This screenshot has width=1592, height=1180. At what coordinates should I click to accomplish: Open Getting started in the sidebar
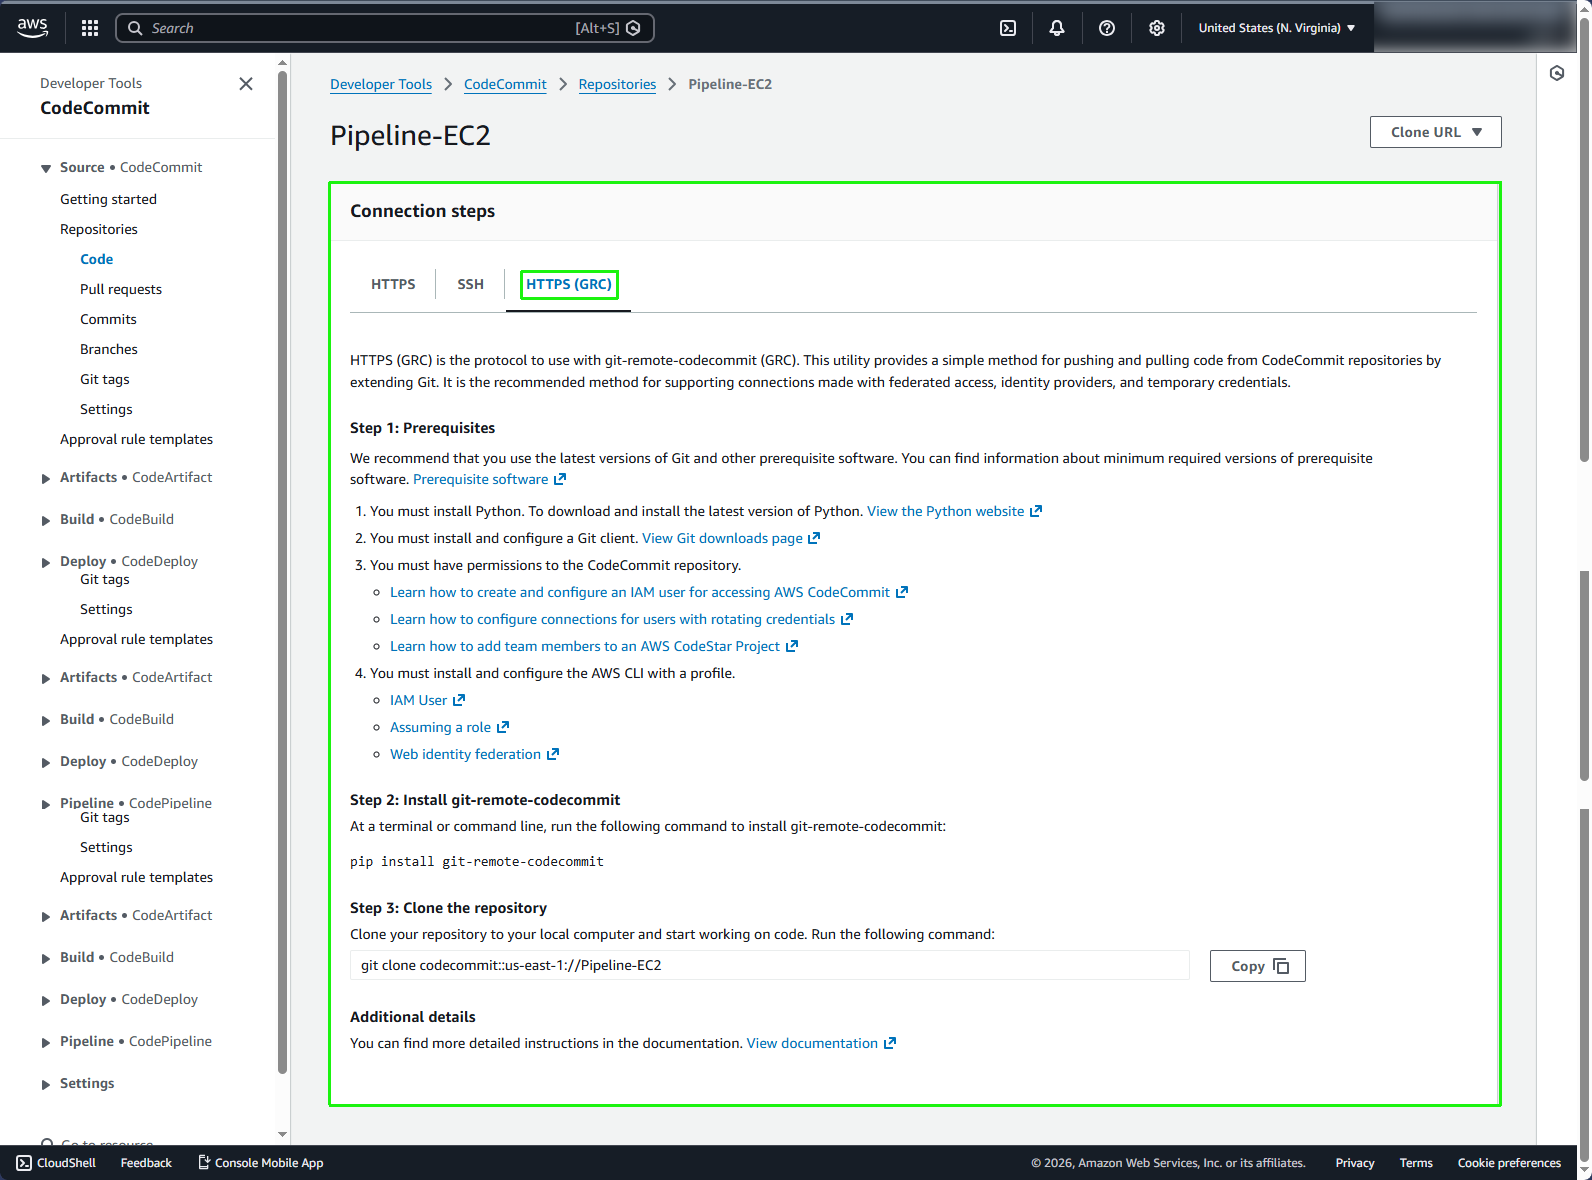tap(108, 199)
